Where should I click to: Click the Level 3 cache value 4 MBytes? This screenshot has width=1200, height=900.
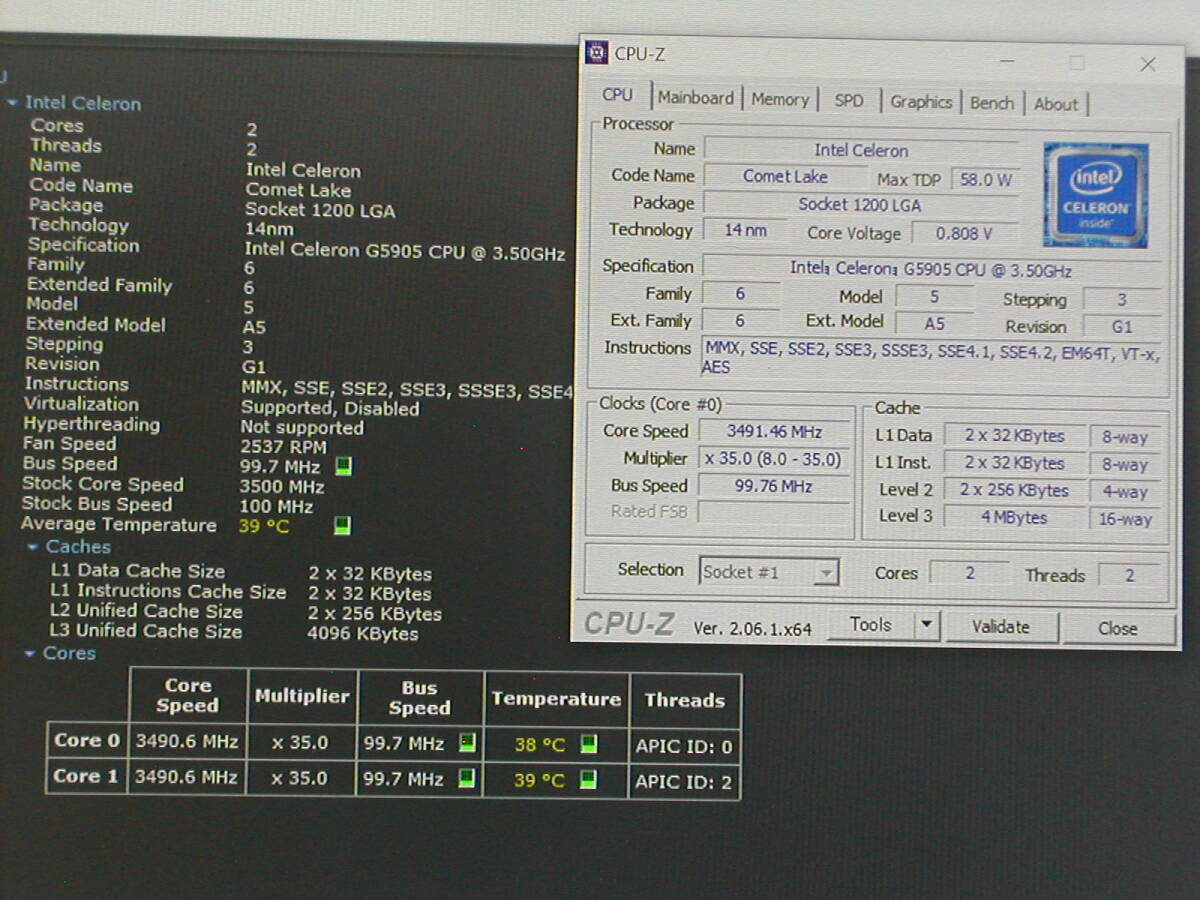click(1014, 517)
